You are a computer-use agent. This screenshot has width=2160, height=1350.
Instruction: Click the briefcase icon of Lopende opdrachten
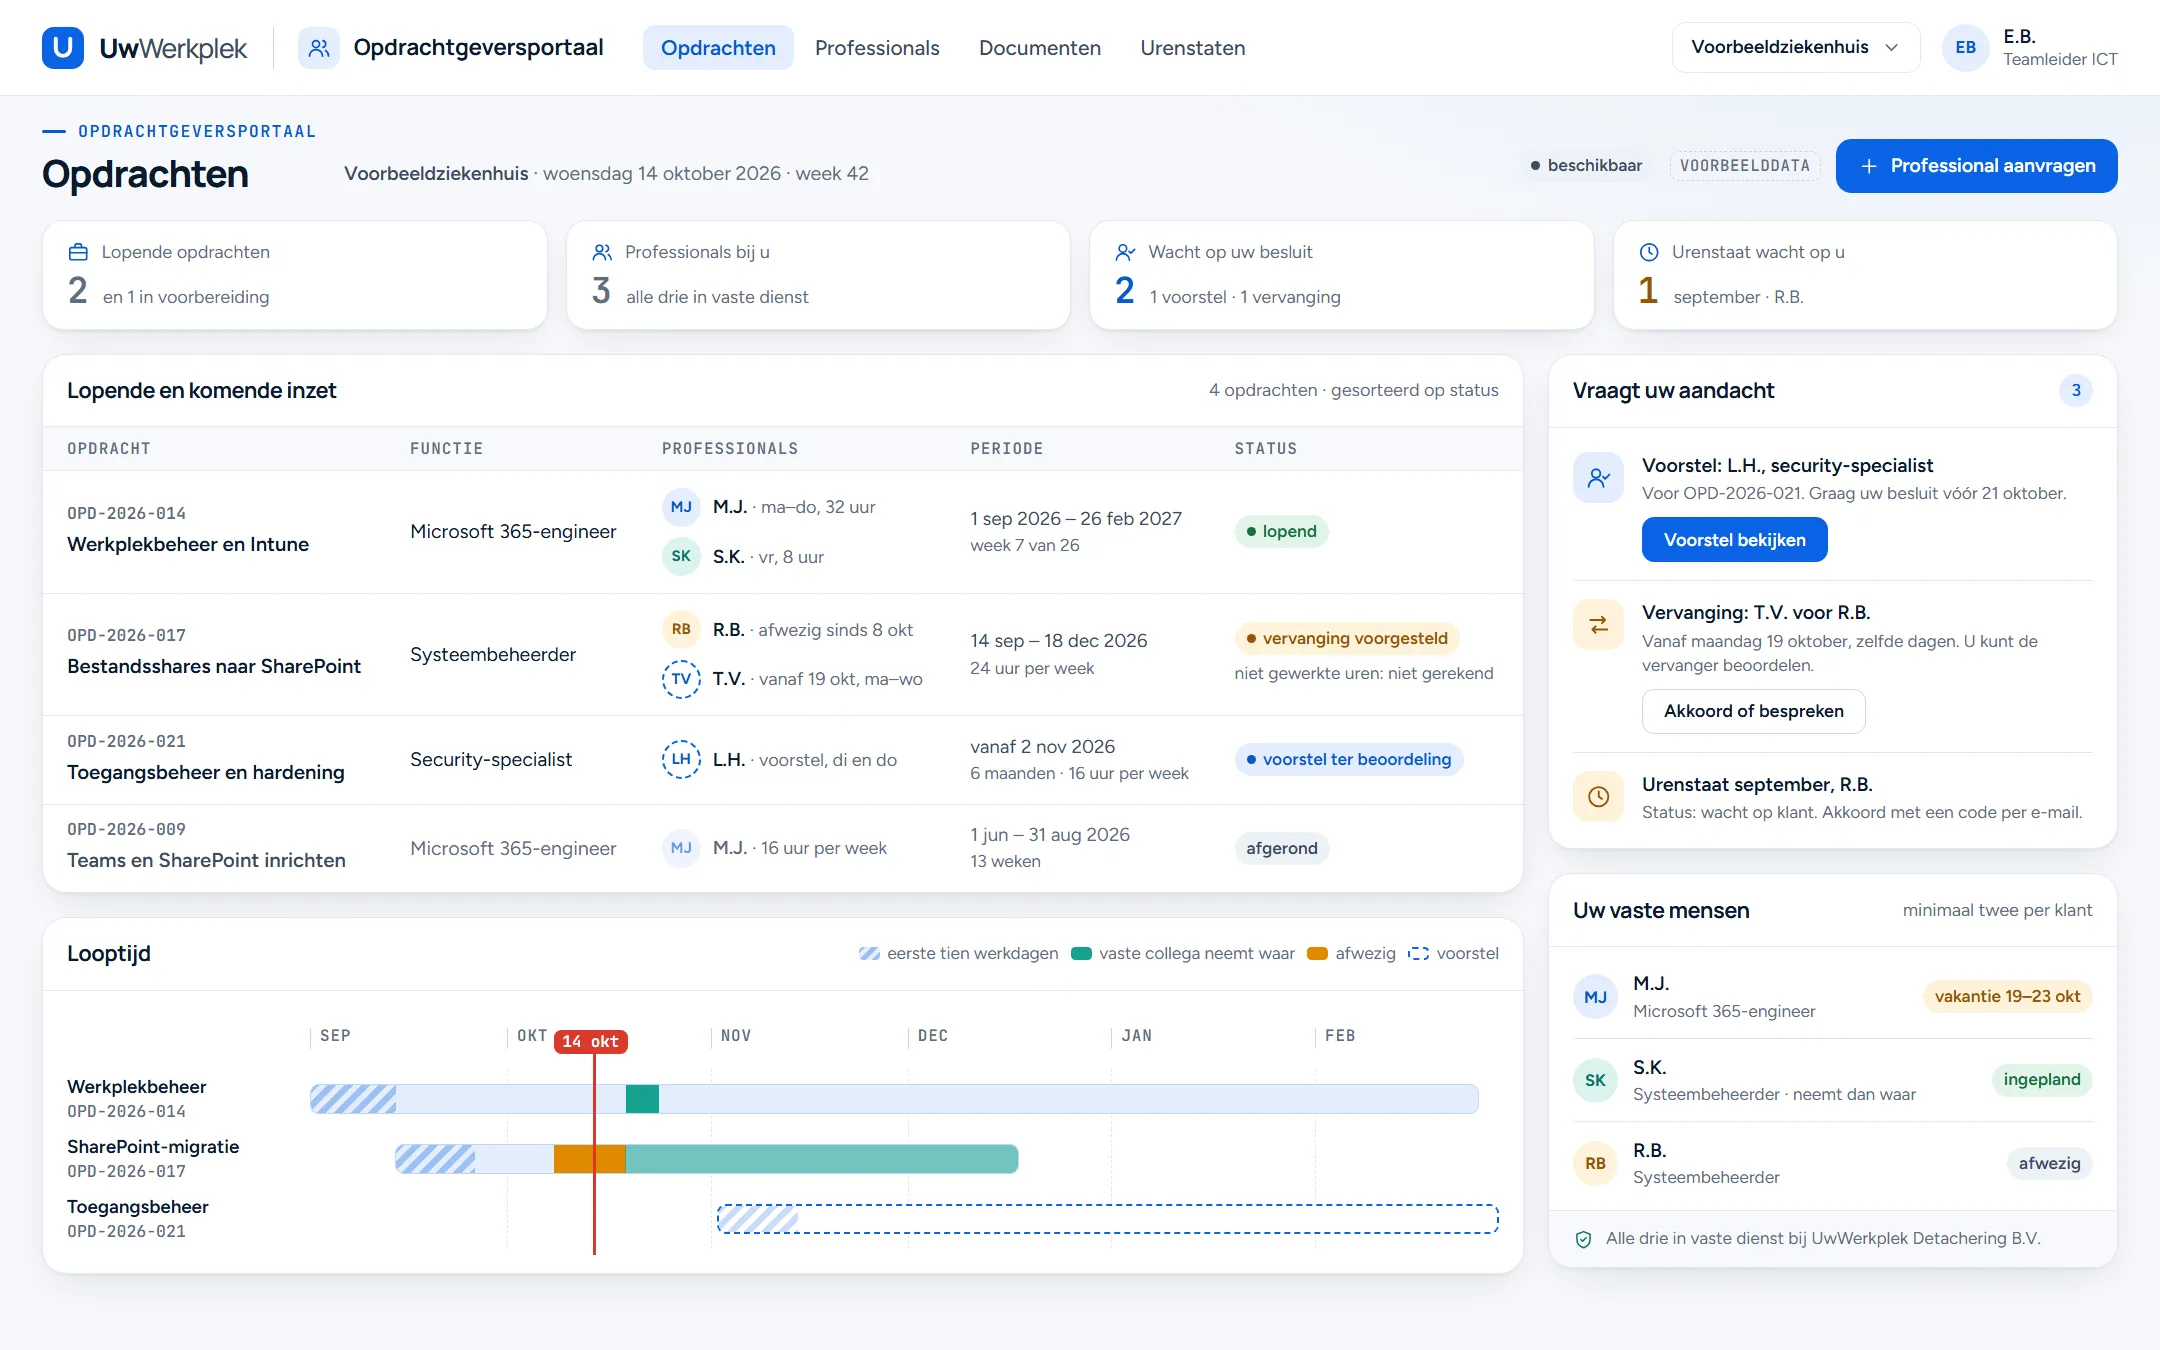click(78, 252)
